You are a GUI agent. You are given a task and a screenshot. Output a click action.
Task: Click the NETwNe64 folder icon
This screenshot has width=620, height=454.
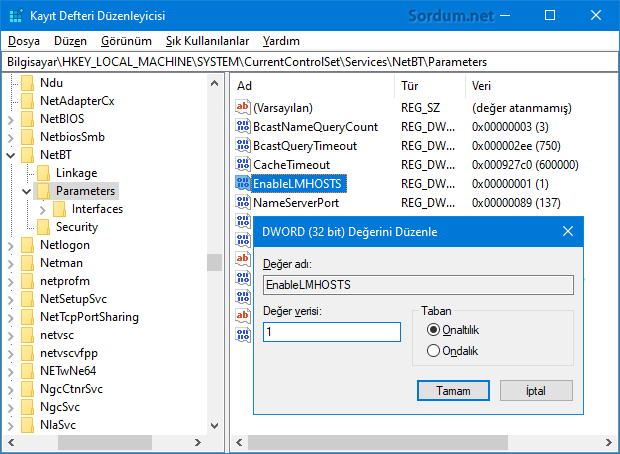pos(28,371)
